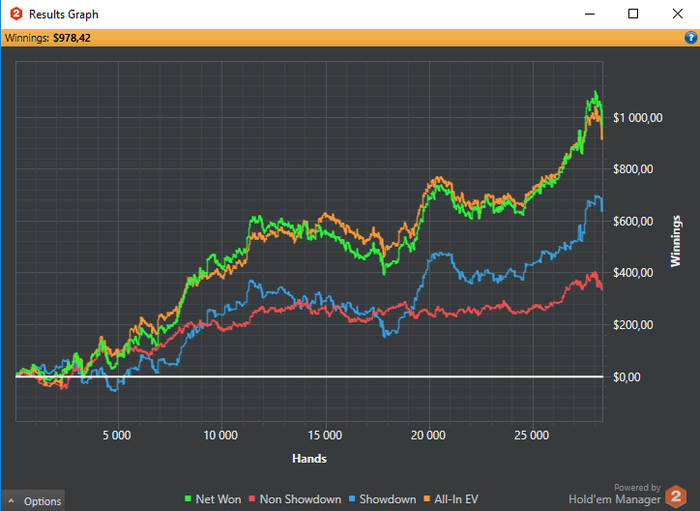Expand the Options panel
Image resolution: width=700 pixels, height=511 pixels.
33,501
